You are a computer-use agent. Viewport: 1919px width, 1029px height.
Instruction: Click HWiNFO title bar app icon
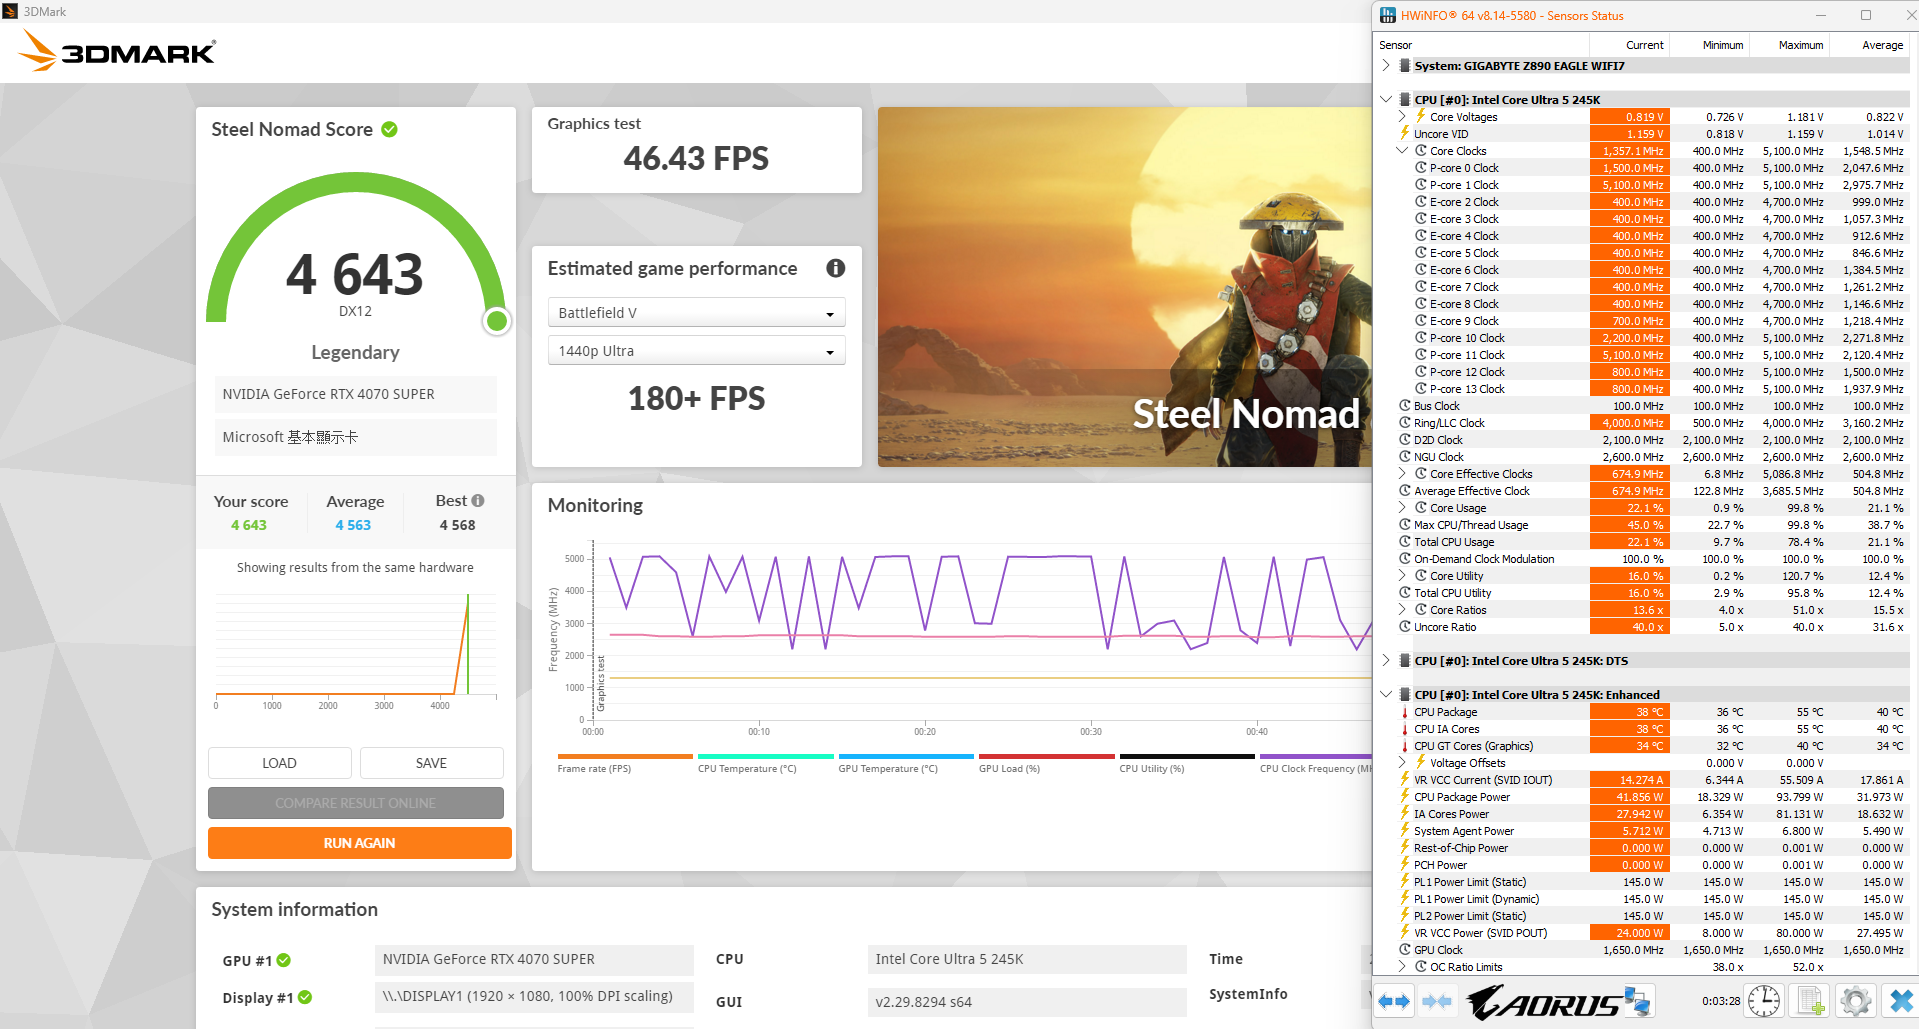[1388, 15]
